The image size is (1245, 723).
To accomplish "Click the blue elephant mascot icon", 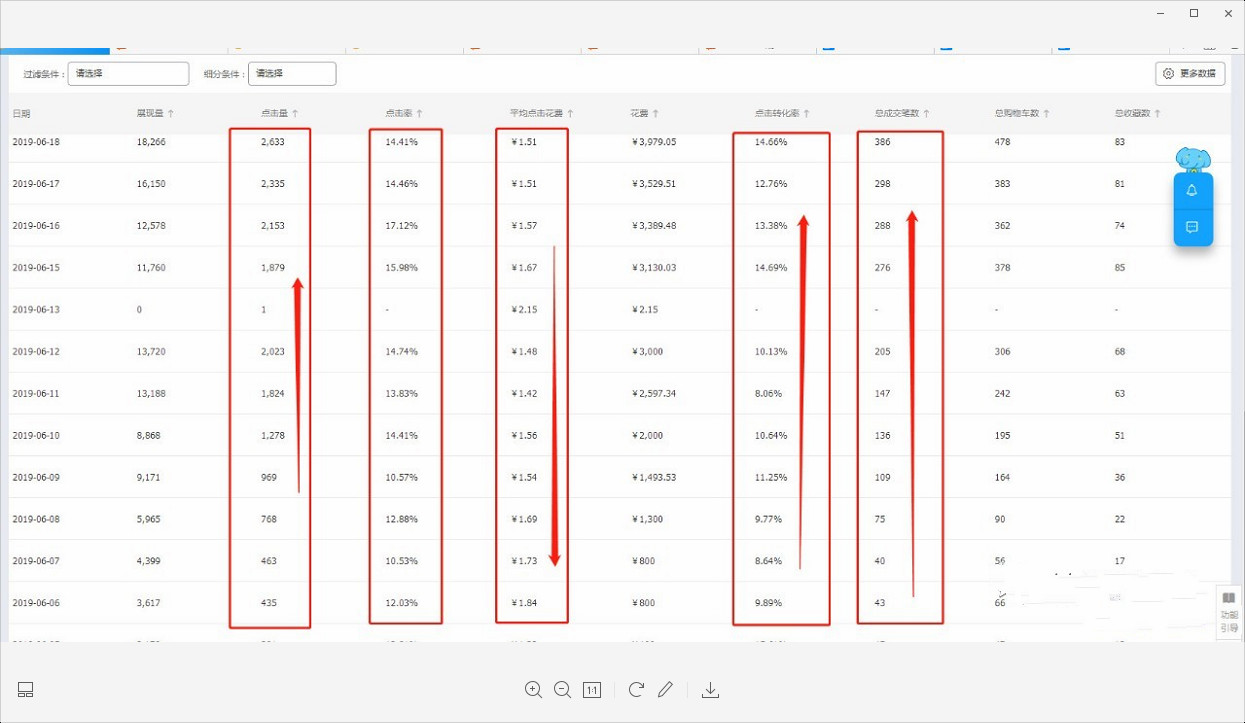I will click(1193, 160).
